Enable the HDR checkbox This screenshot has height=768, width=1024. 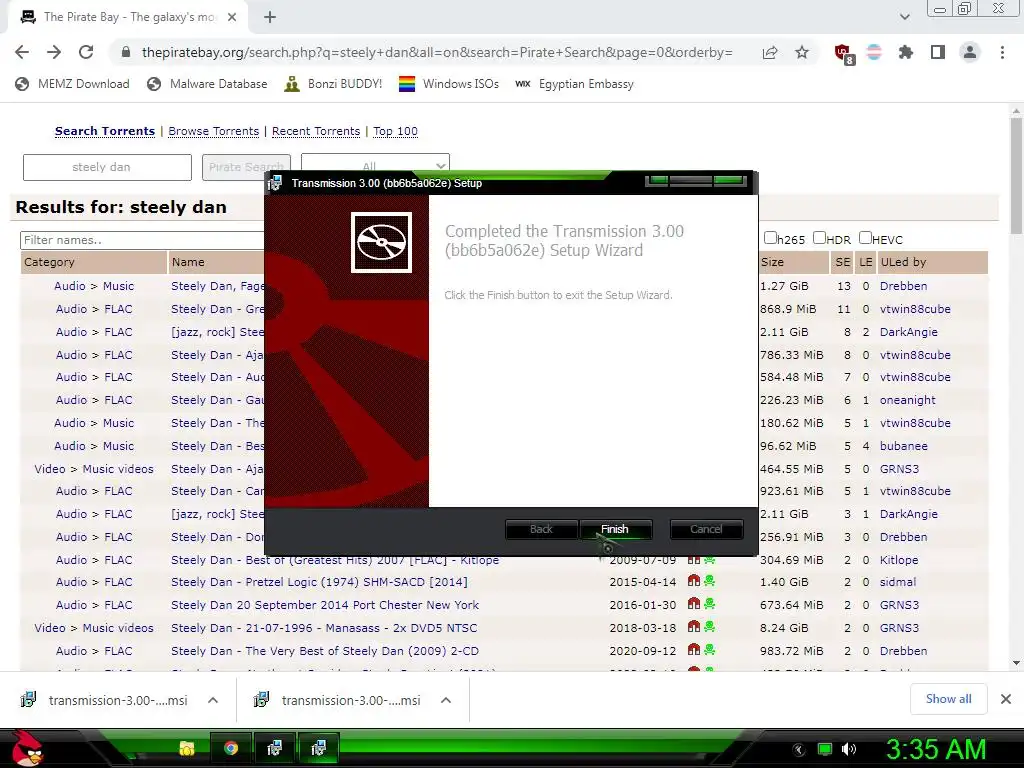coord(819,238)
